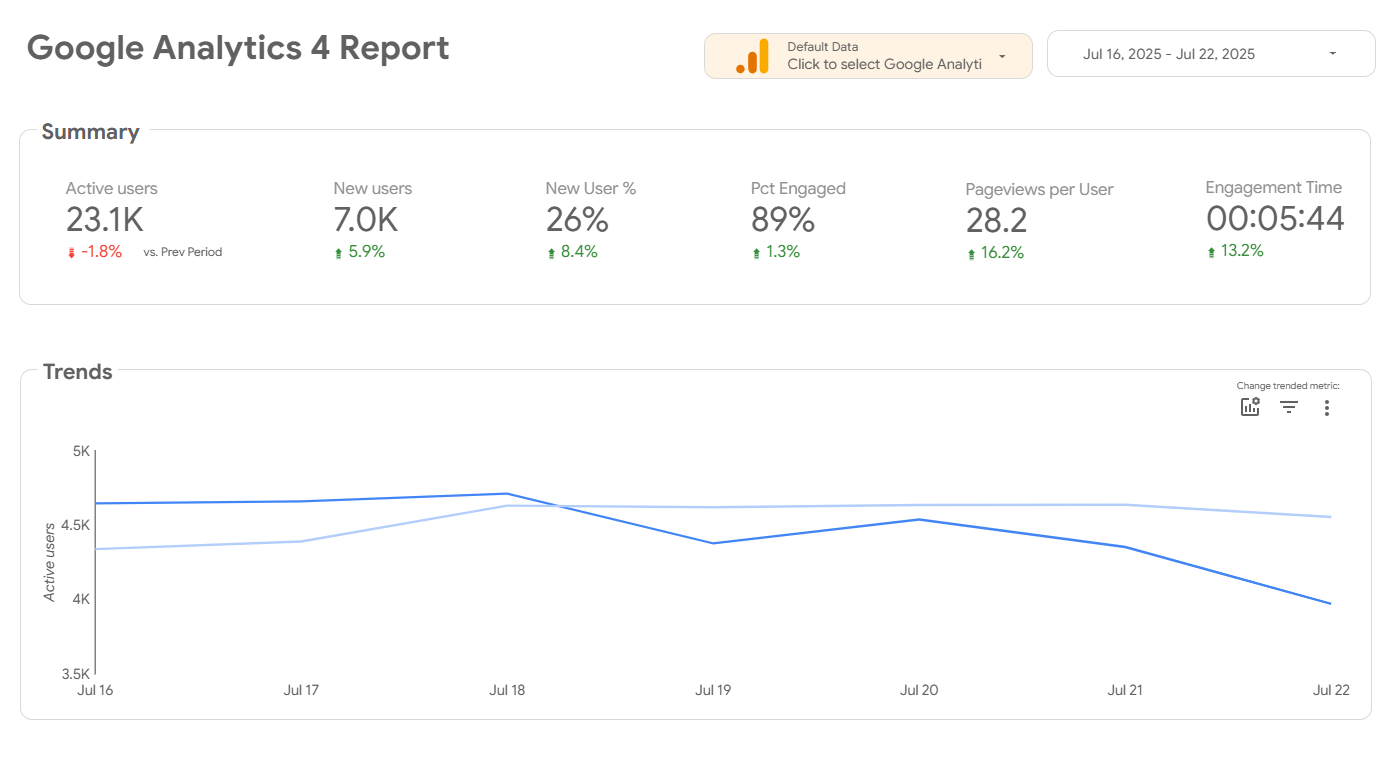1391x759 pixels.
Task: Click the 'Change trended metric' label
Action: click(x=1287, y=385)
